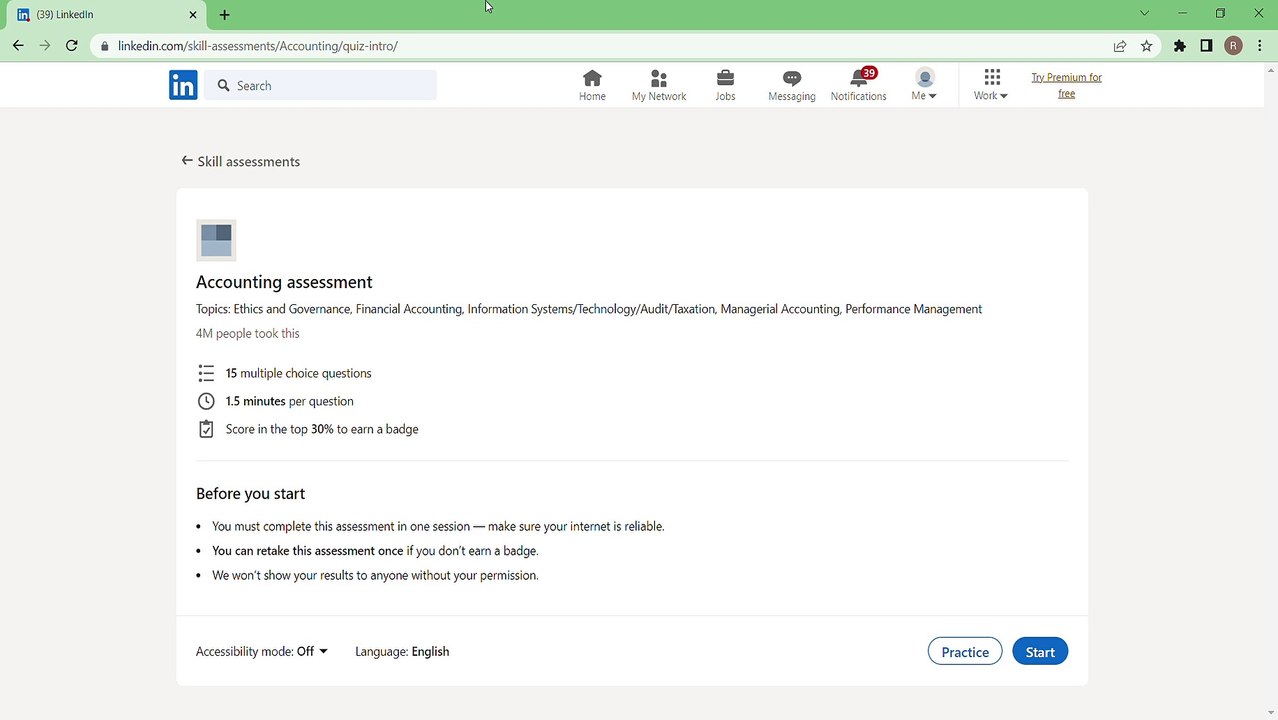Go to the Home feed icon
Viewport: 1278px width, 720px height.
[x=592, y=79]
